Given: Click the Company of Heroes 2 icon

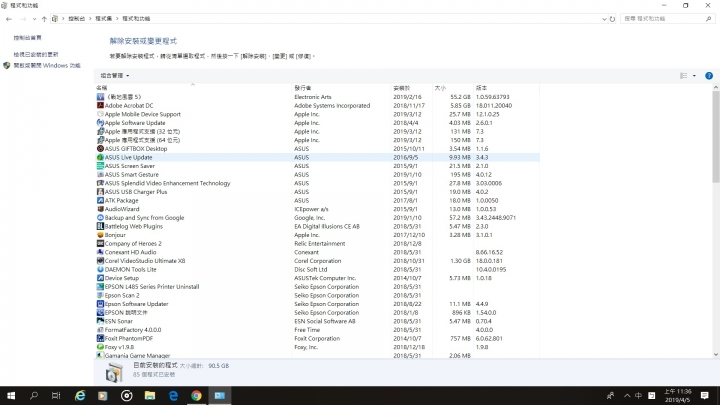Looking at the screenshot, I should [x=100, y=243].
